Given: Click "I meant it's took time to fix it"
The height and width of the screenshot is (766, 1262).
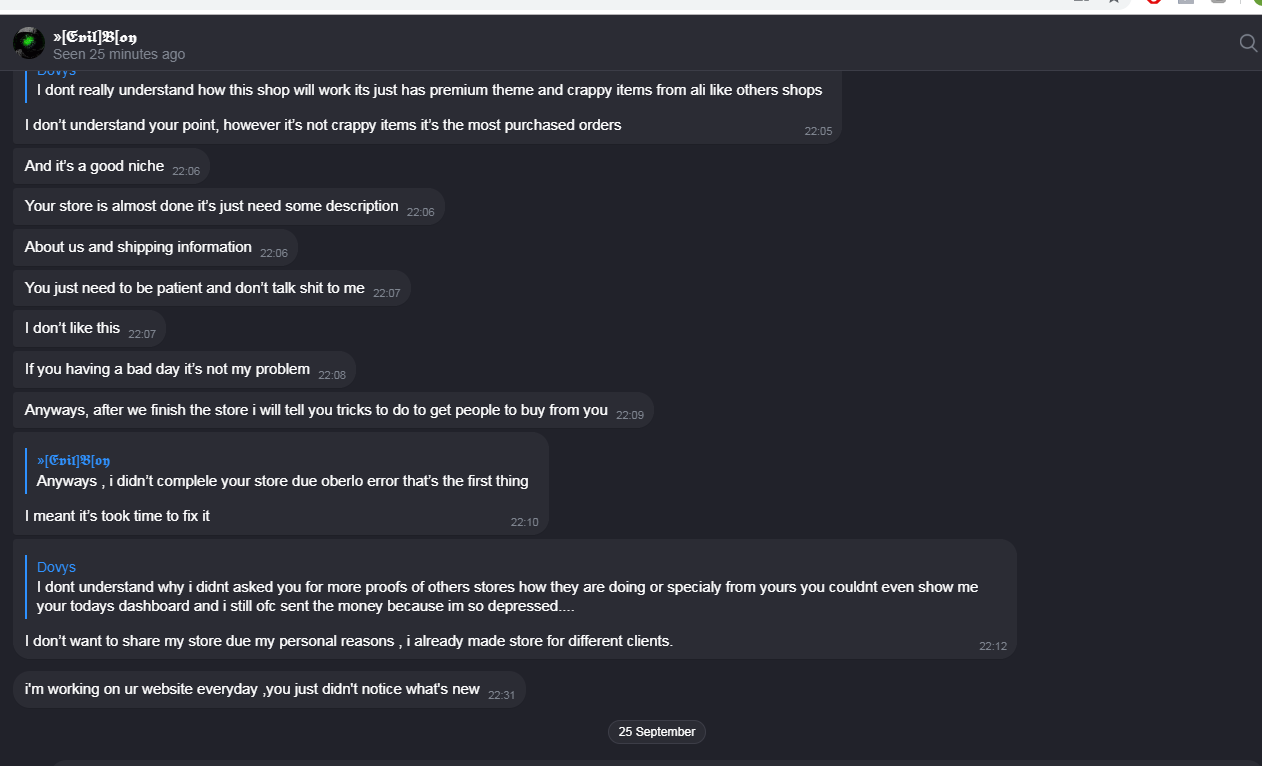Looking at the screenshot, I should pos(117,516).
